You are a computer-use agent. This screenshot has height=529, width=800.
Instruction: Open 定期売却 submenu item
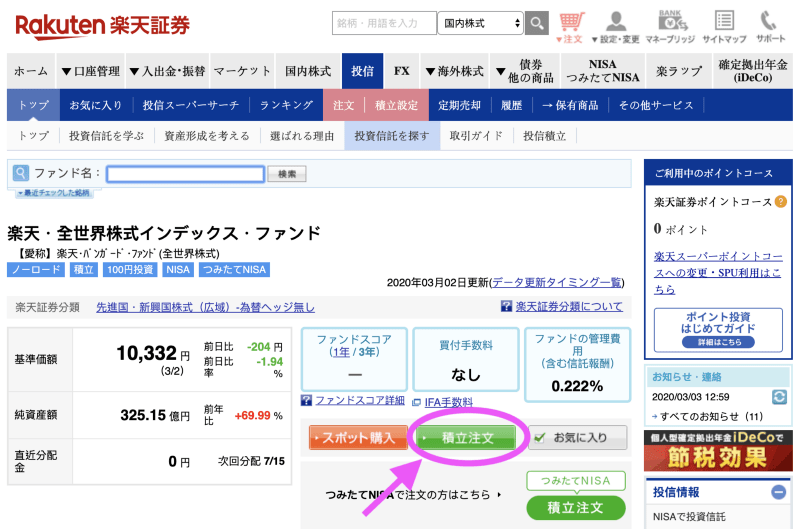coord(460,105)
